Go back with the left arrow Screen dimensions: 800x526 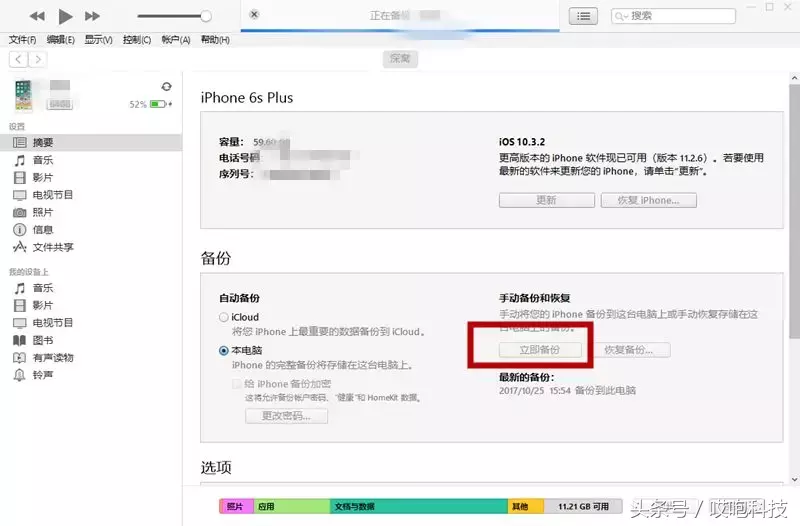[x=18, y=59]
